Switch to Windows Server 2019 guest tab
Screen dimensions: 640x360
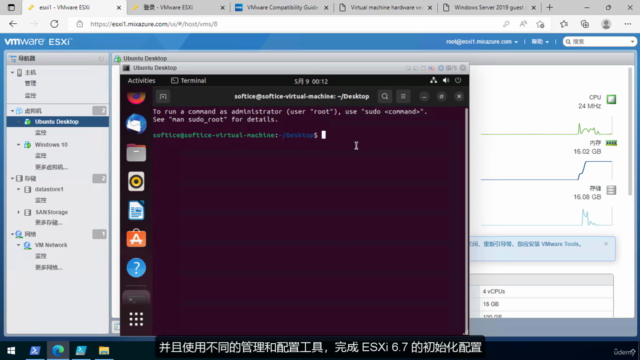(489, 7)
